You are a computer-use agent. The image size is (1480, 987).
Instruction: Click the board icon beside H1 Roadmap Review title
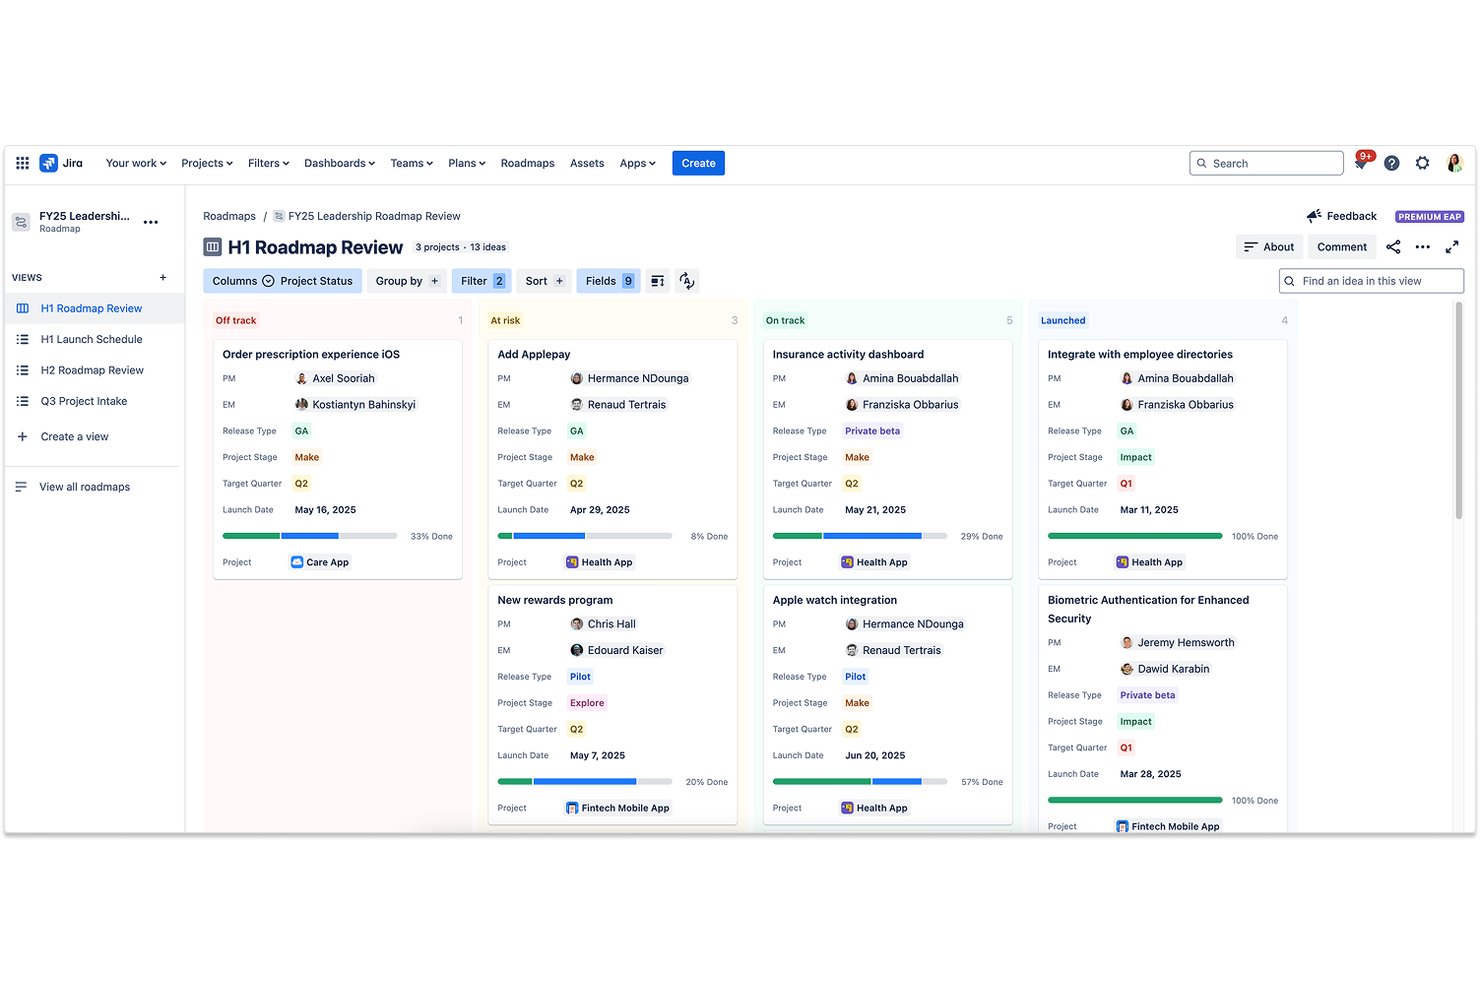coord(212,247)
